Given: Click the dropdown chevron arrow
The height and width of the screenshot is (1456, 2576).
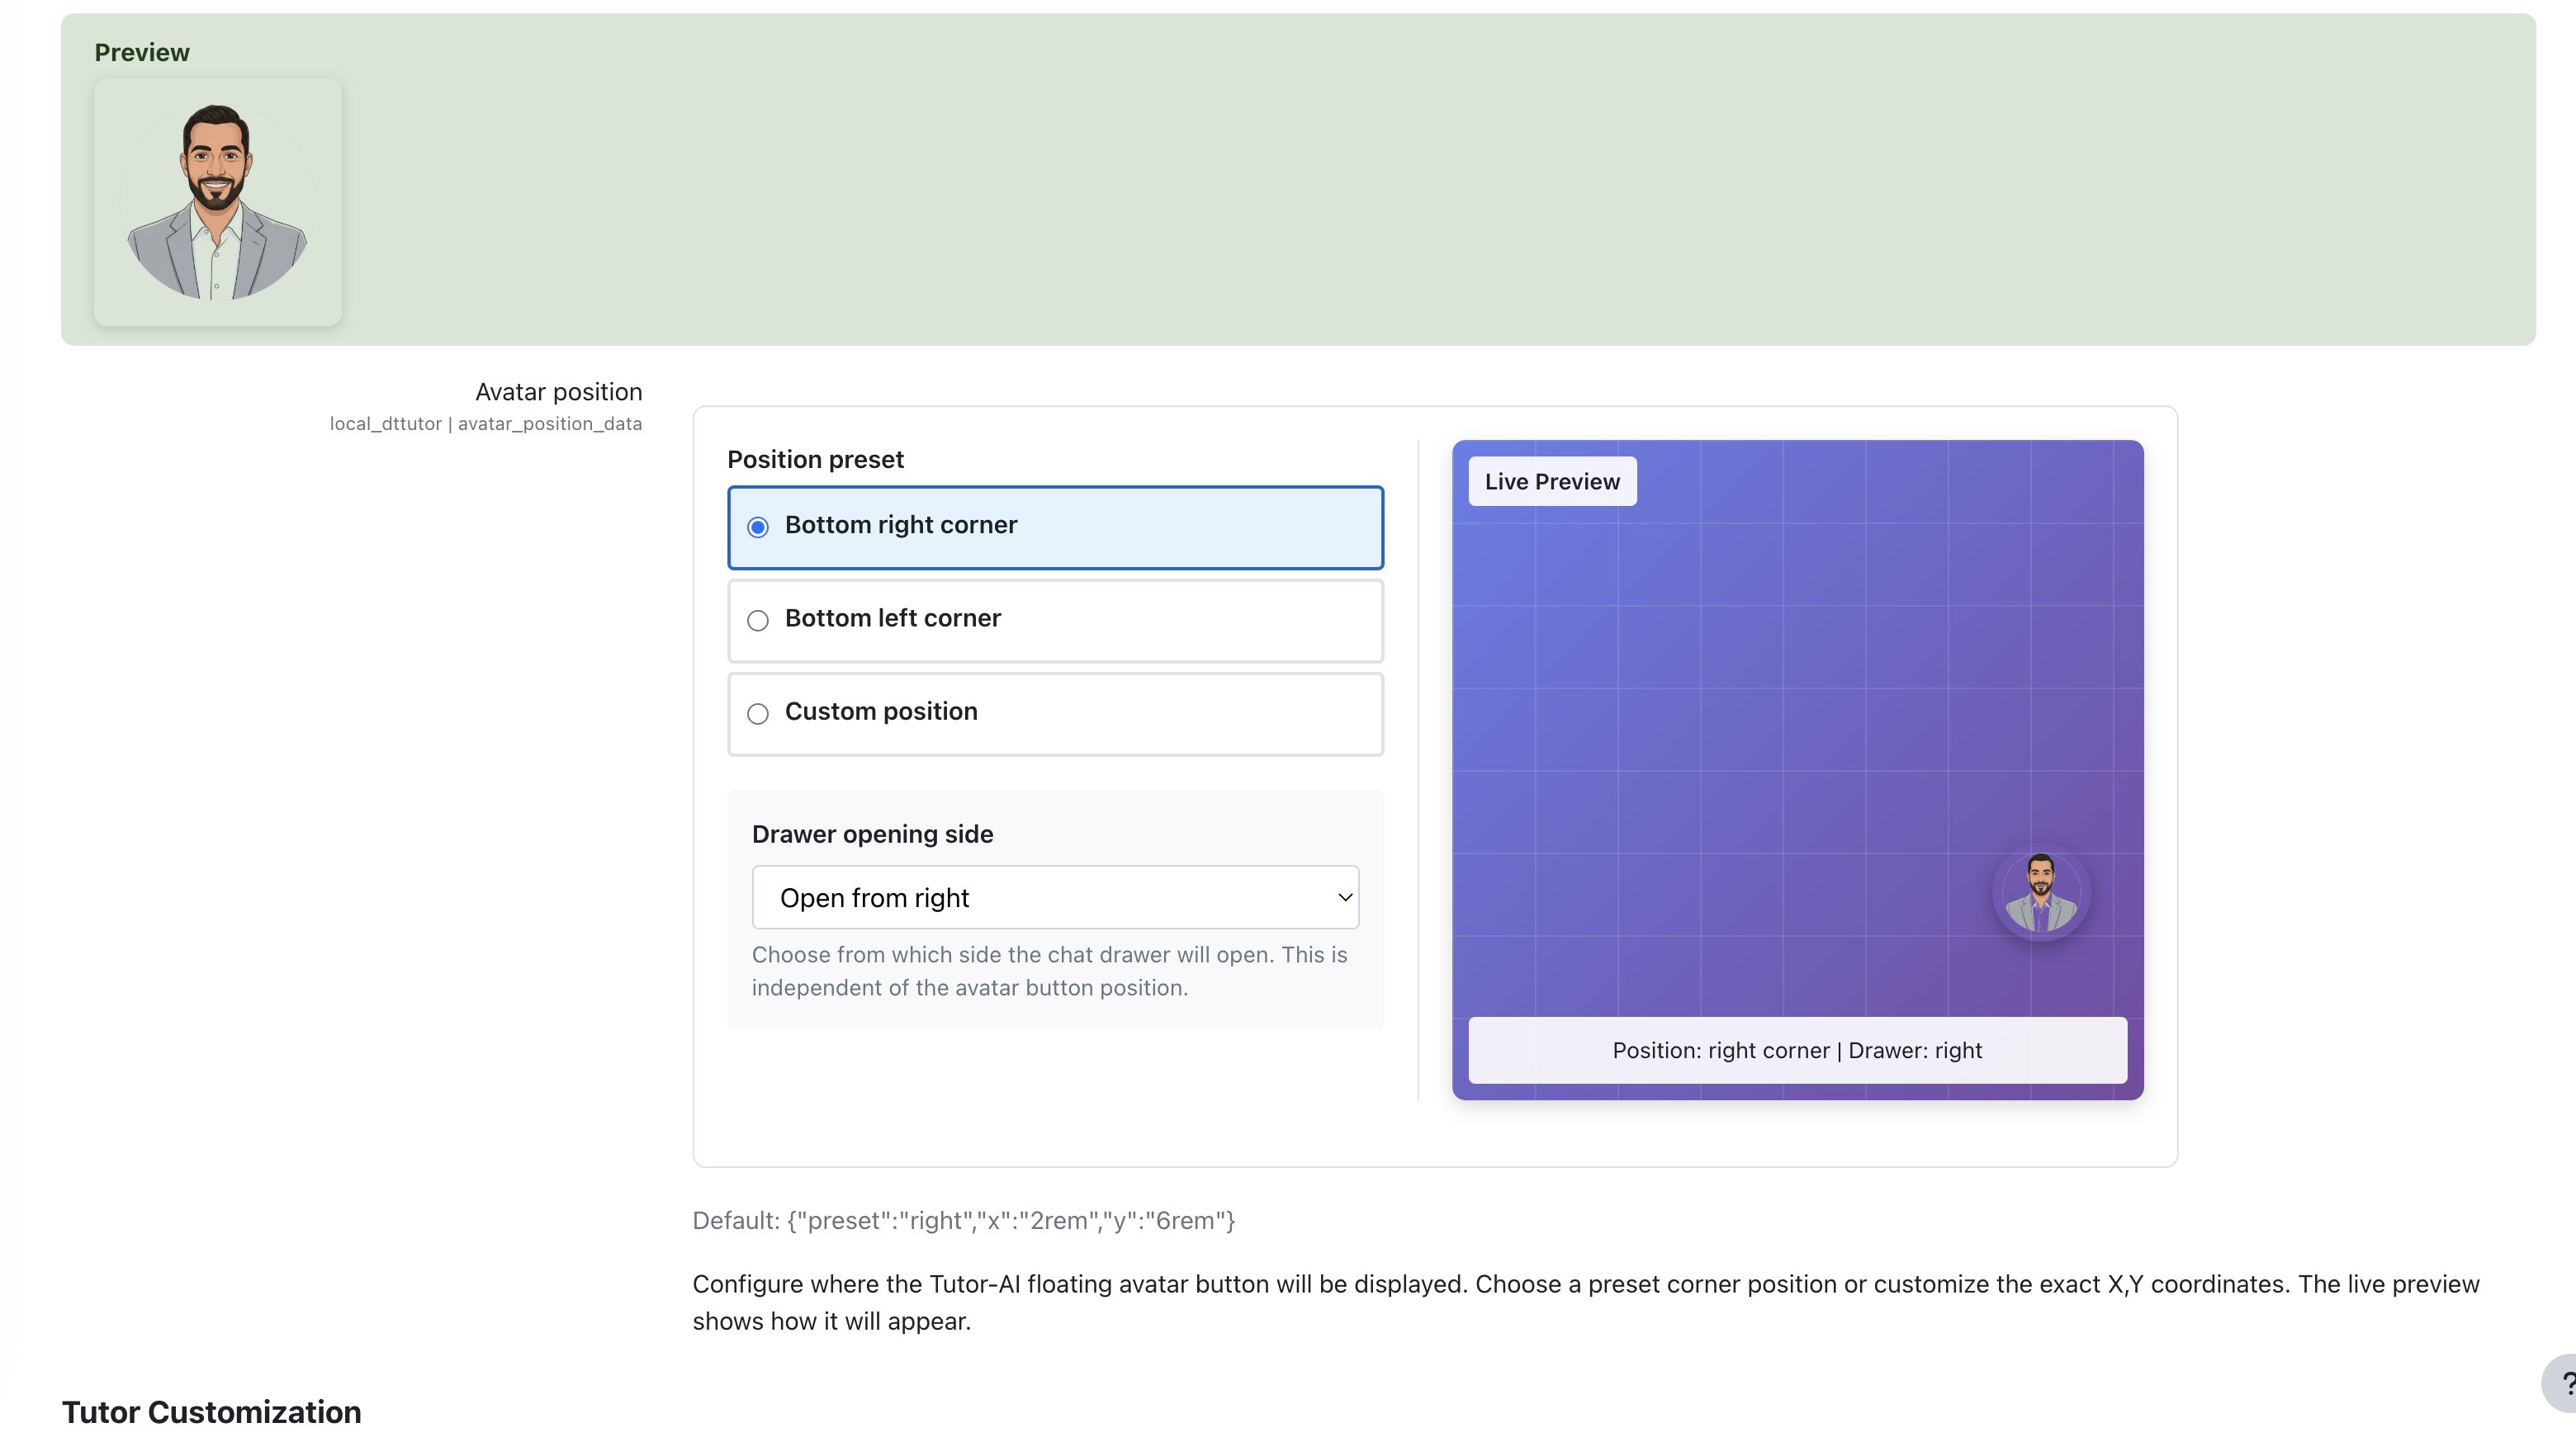Looking at the screenshot, I should 1345,897.
